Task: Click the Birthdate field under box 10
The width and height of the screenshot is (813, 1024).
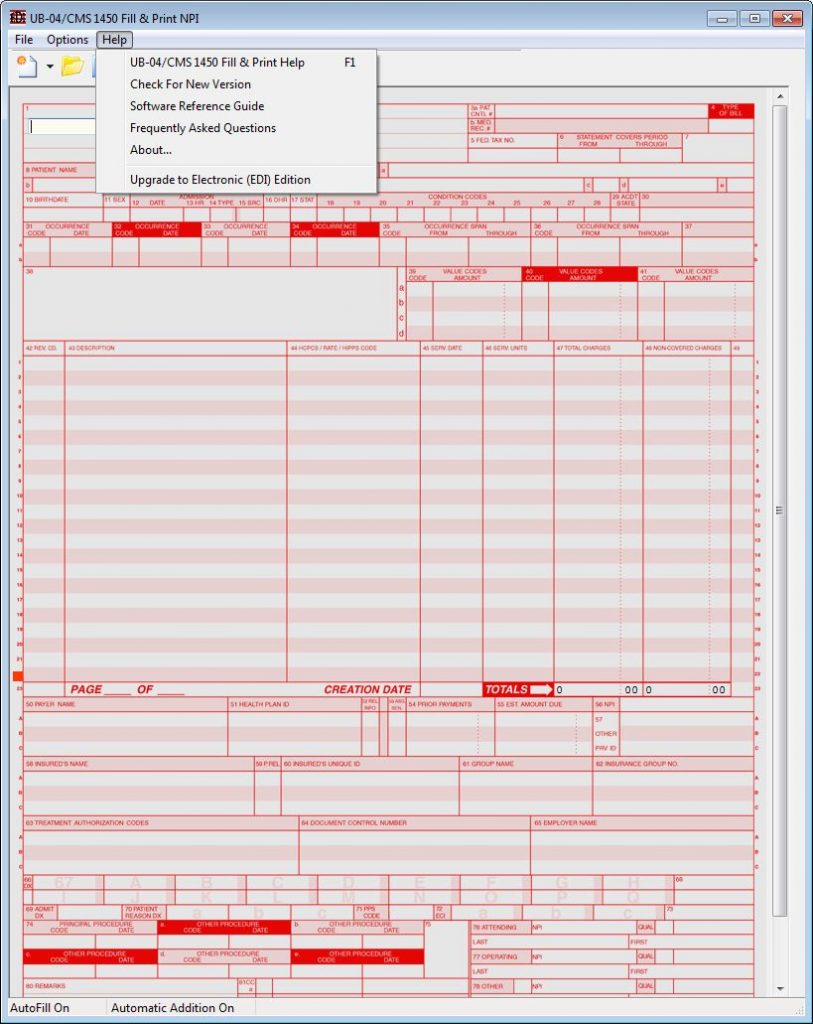Action: coord(63,214)
